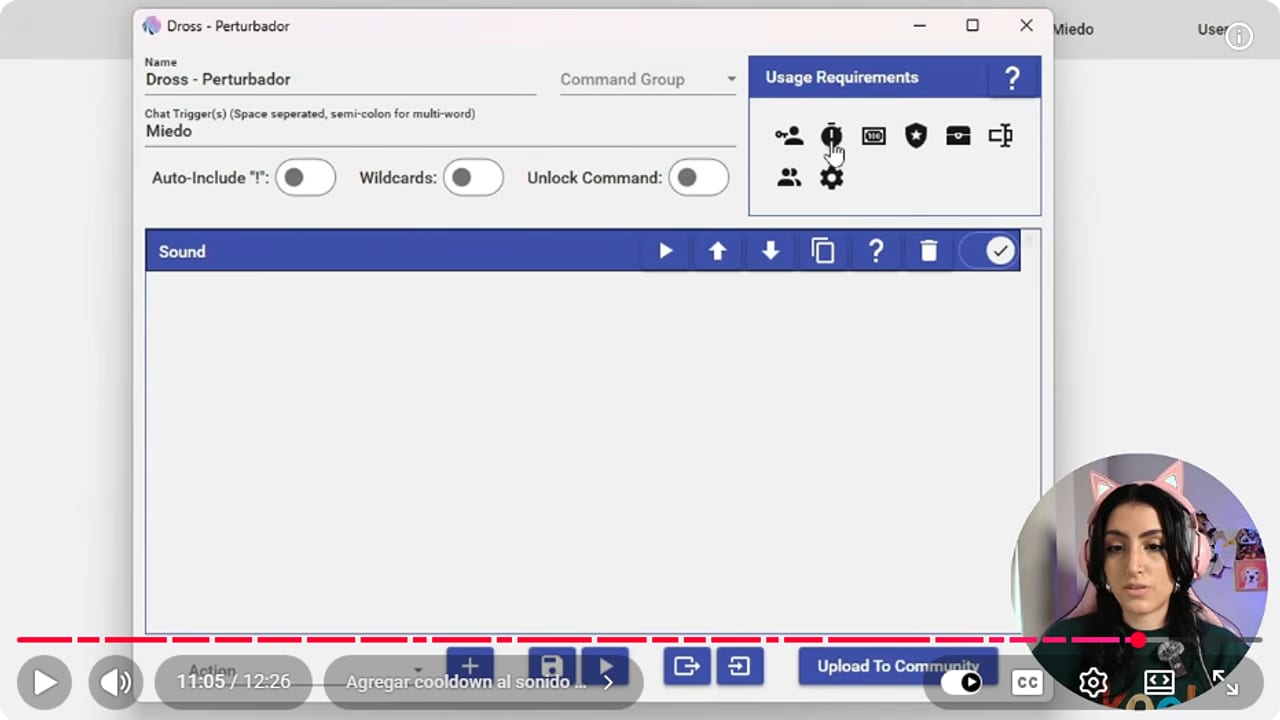Duplicate the Sound action
The width and height of the screenshot is (1280, 720).
(x=823, y=252)
